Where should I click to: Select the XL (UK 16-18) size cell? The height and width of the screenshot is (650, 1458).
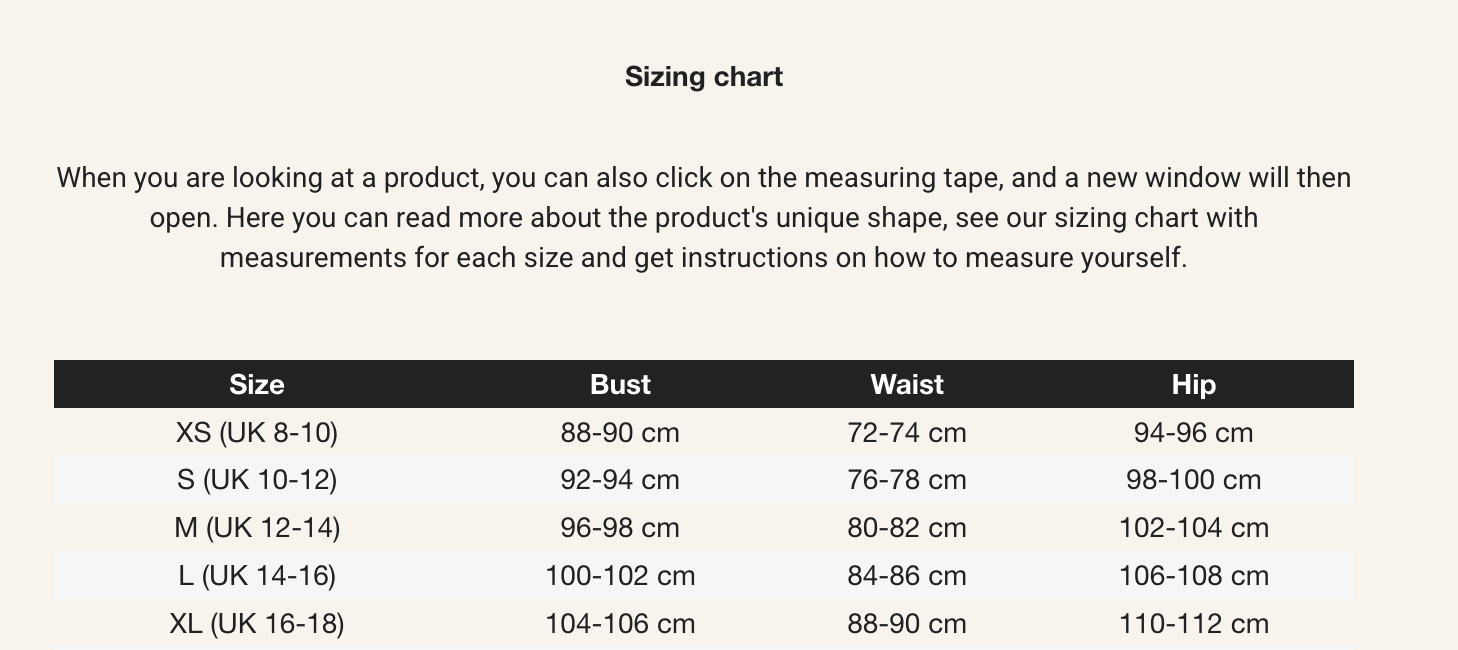click(257, 624)
